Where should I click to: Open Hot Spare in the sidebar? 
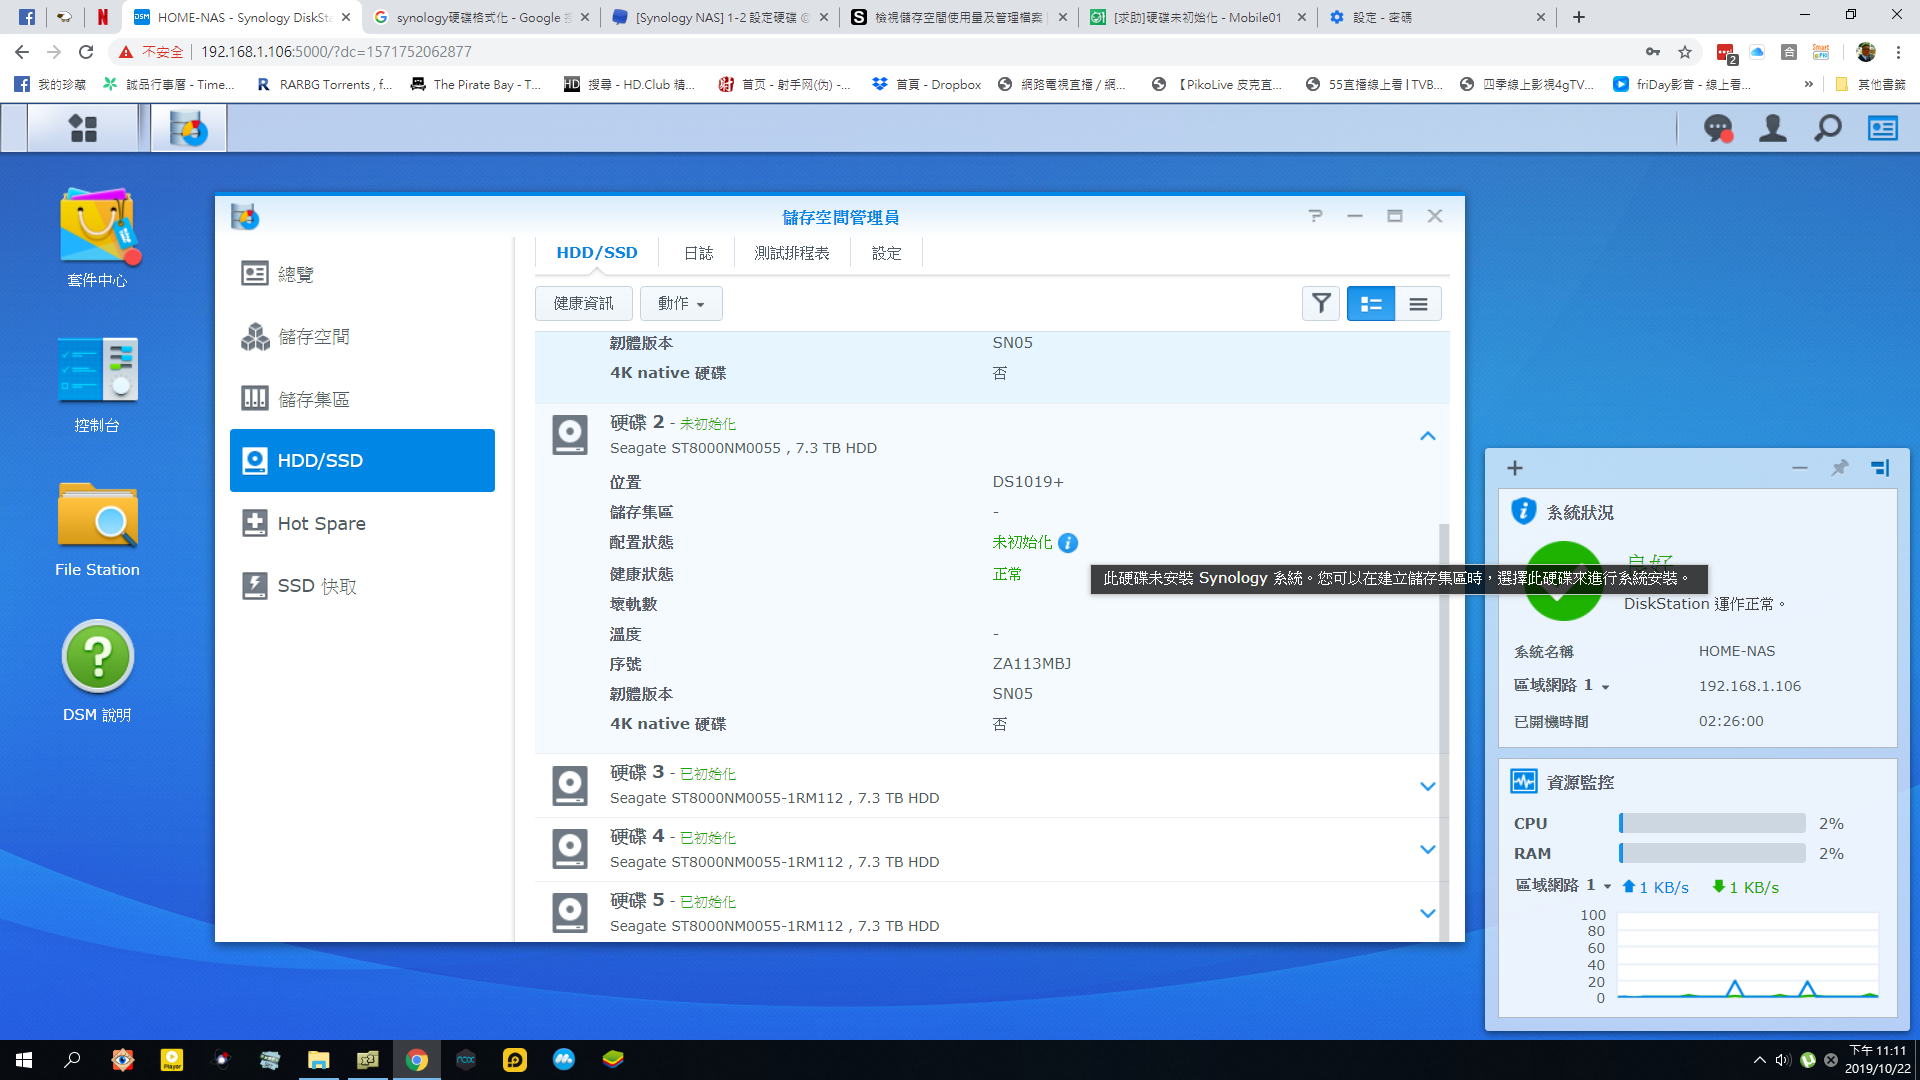coord(362,523)
